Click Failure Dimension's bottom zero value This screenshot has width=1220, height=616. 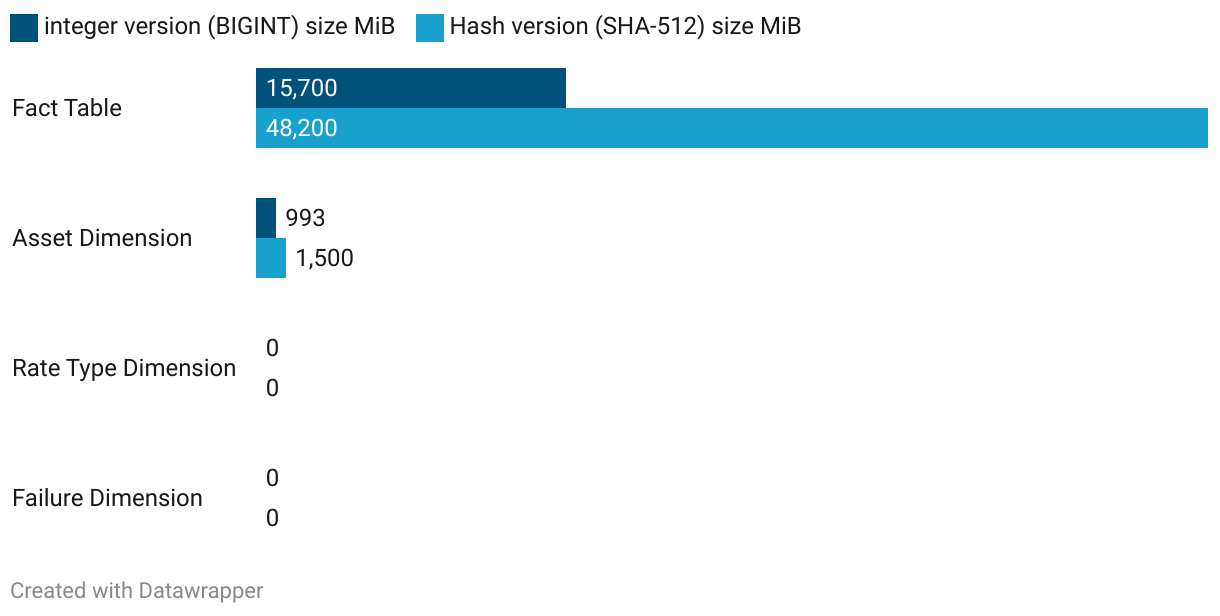point(272,518)
